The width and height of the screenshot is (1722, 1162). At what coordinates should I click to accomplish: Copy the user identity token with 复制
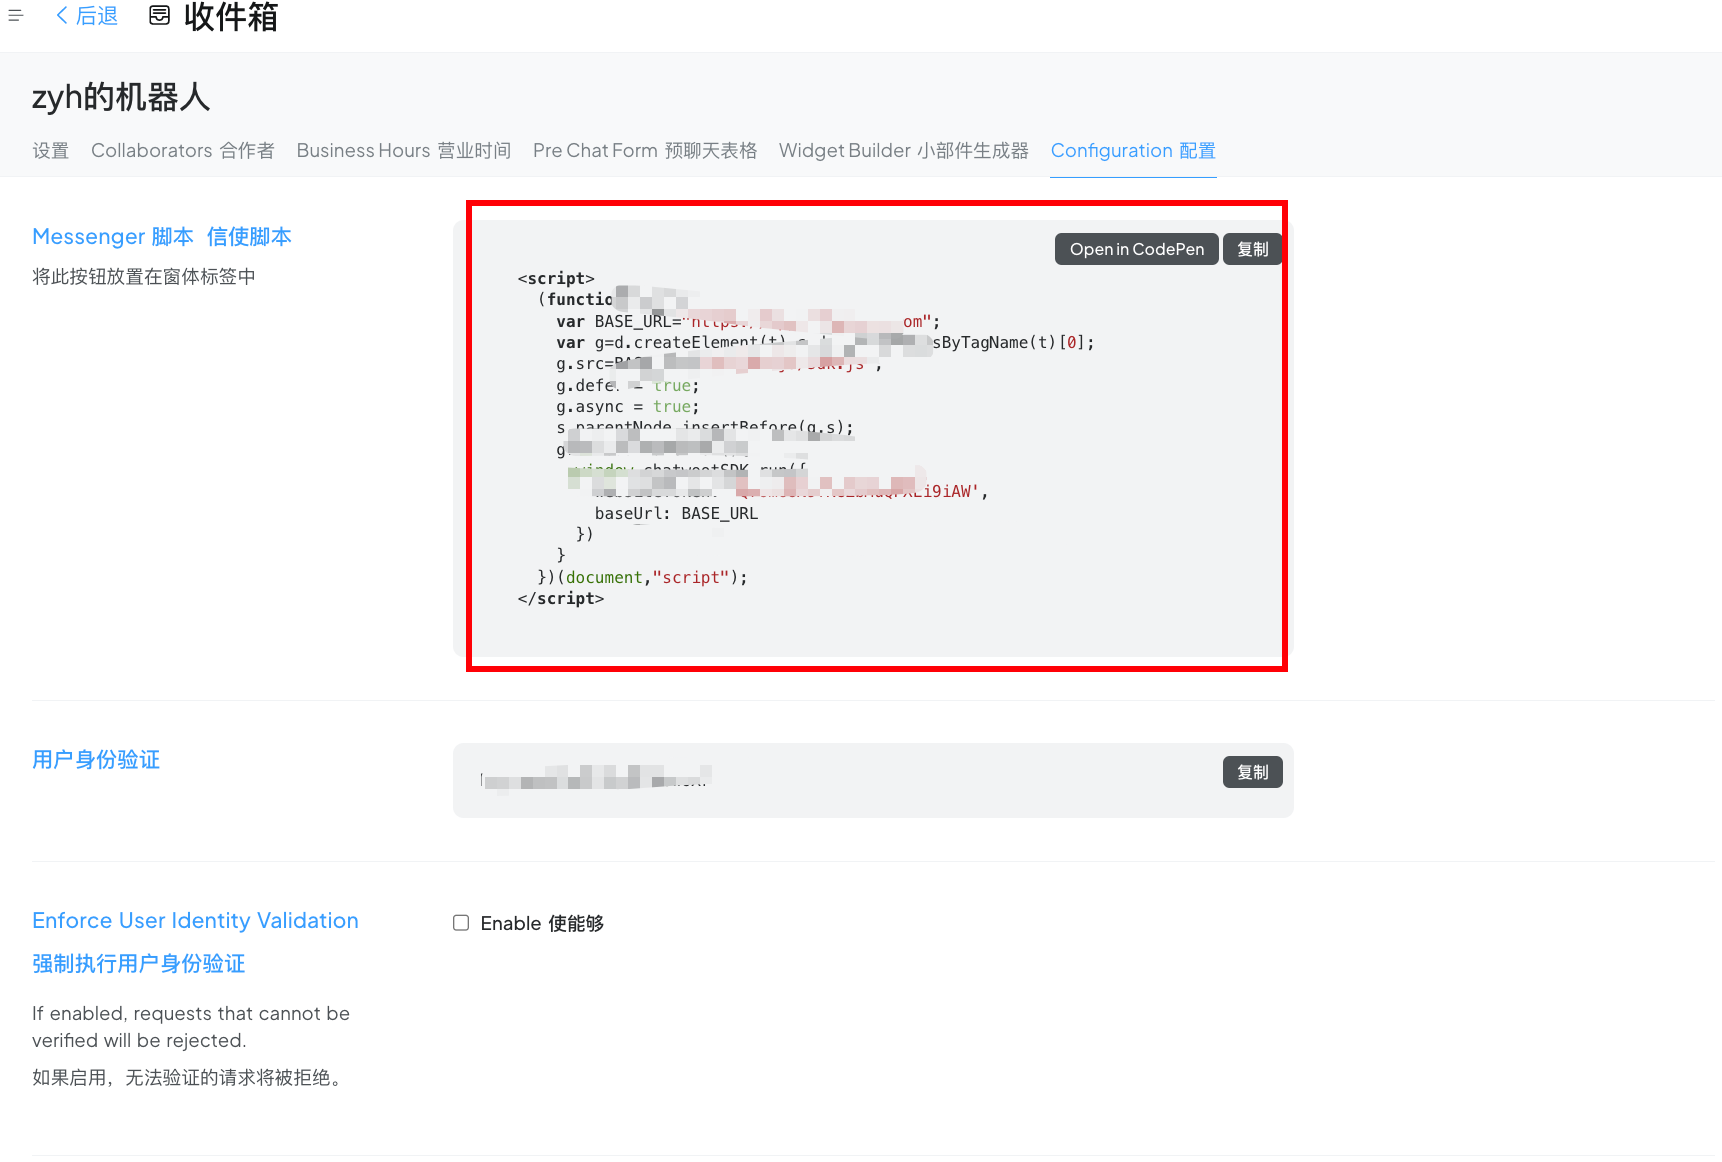(x=1252, y=772)
